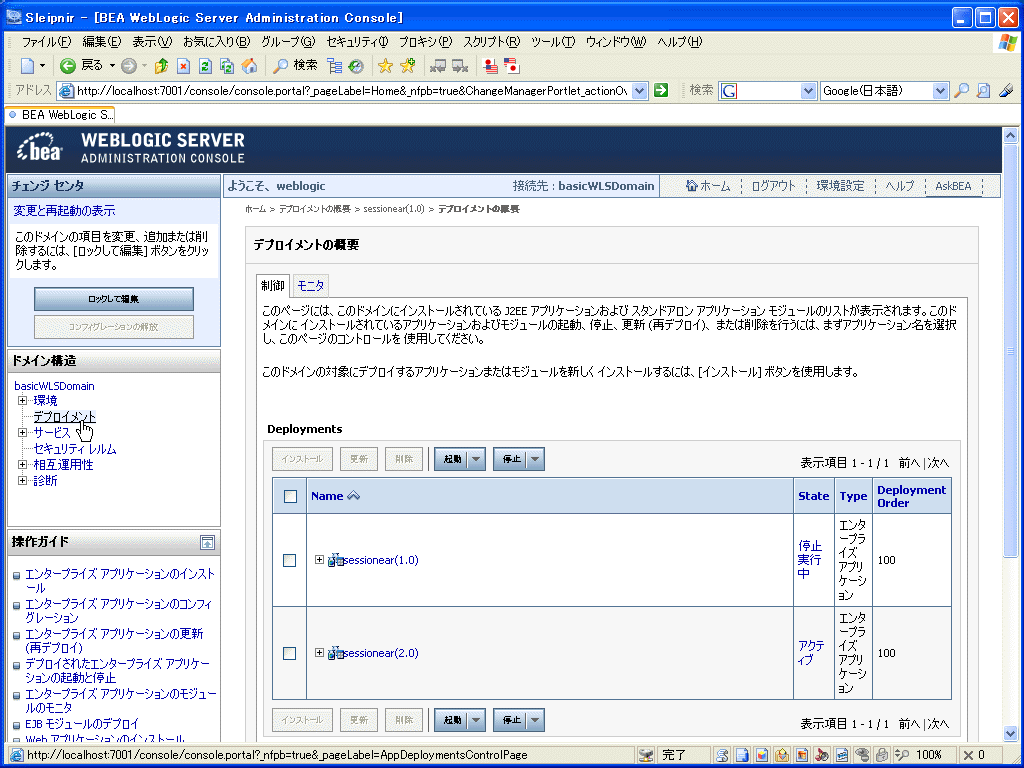This screenshot has height=768, width=1024.
Task: Select the 制御 tab
Action: pyautogui.click(x=273, y=285)
